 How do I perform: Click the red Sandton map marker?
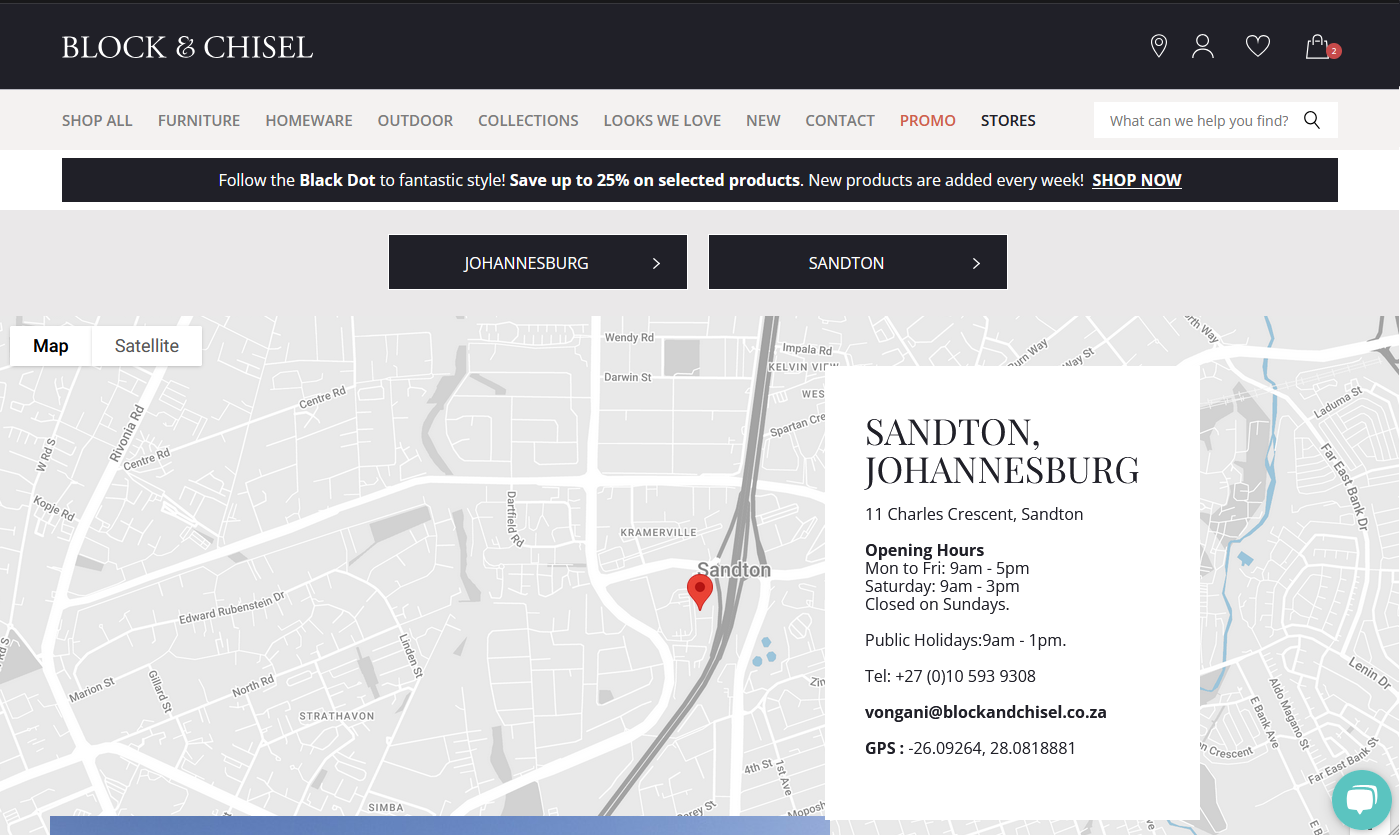(699, 591)
